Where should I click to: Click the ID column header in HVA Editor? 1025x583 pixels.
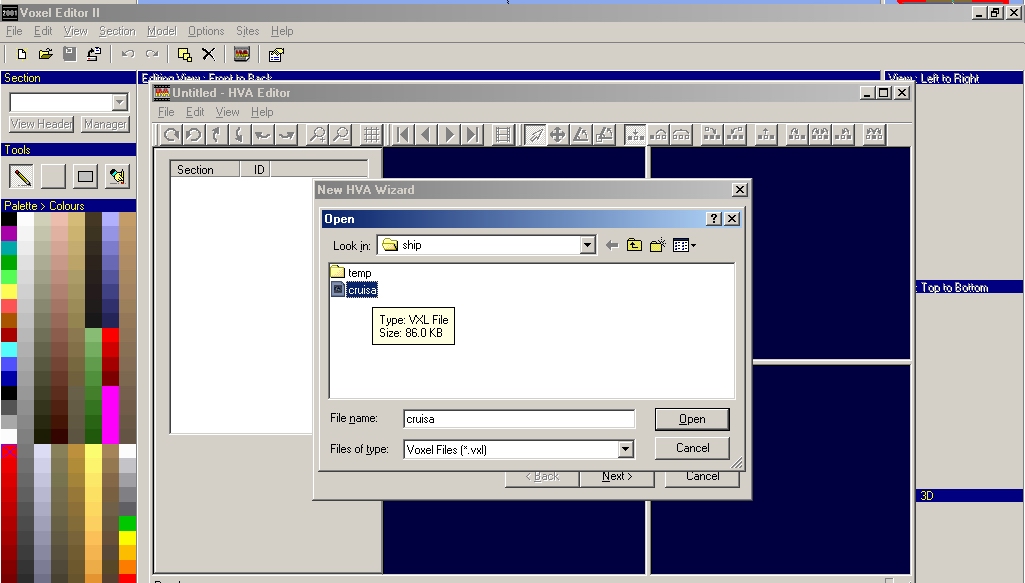pos(256,169)
